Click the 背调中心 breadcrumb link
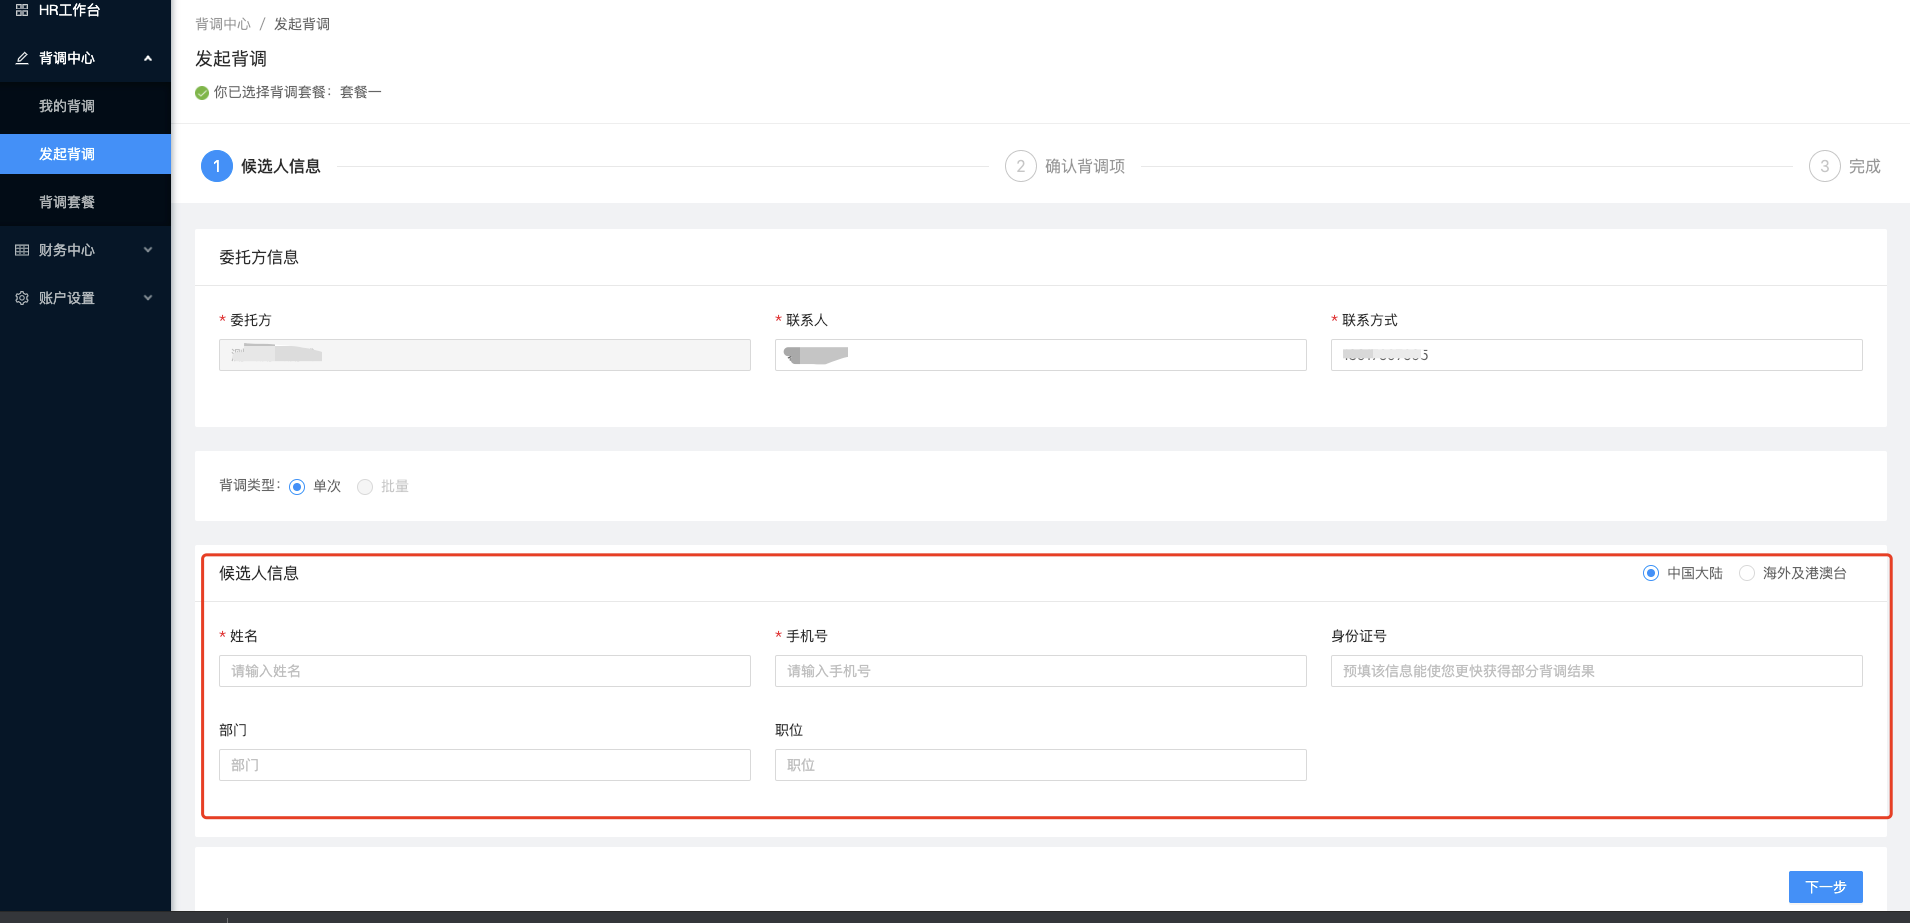 click(x=223, y=24)
